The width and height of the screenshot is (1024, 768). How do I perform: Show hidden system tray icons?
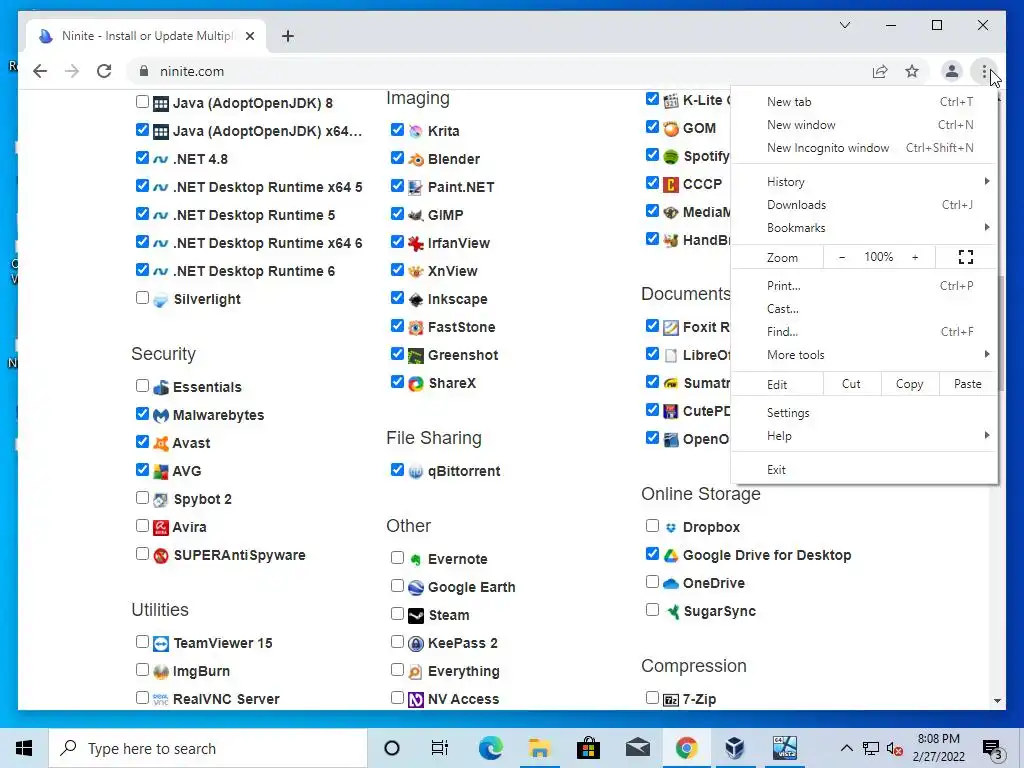[x=846, y=748]
